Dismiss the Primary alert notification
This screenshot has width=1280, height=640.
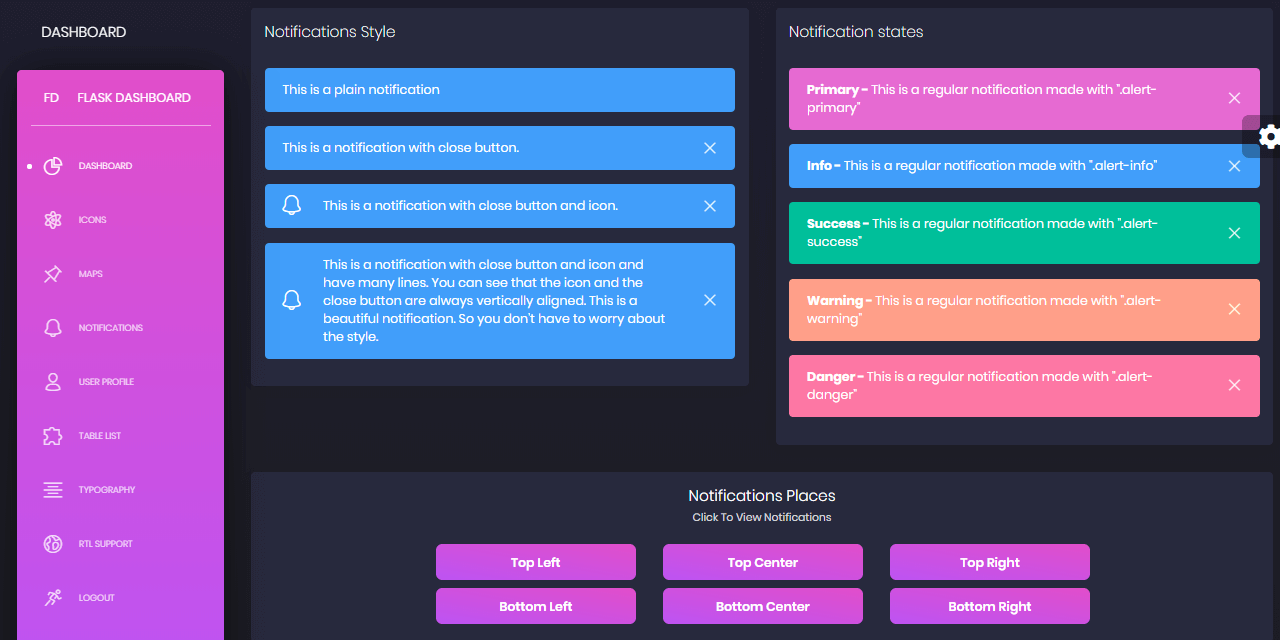[x=1234, y=98]
